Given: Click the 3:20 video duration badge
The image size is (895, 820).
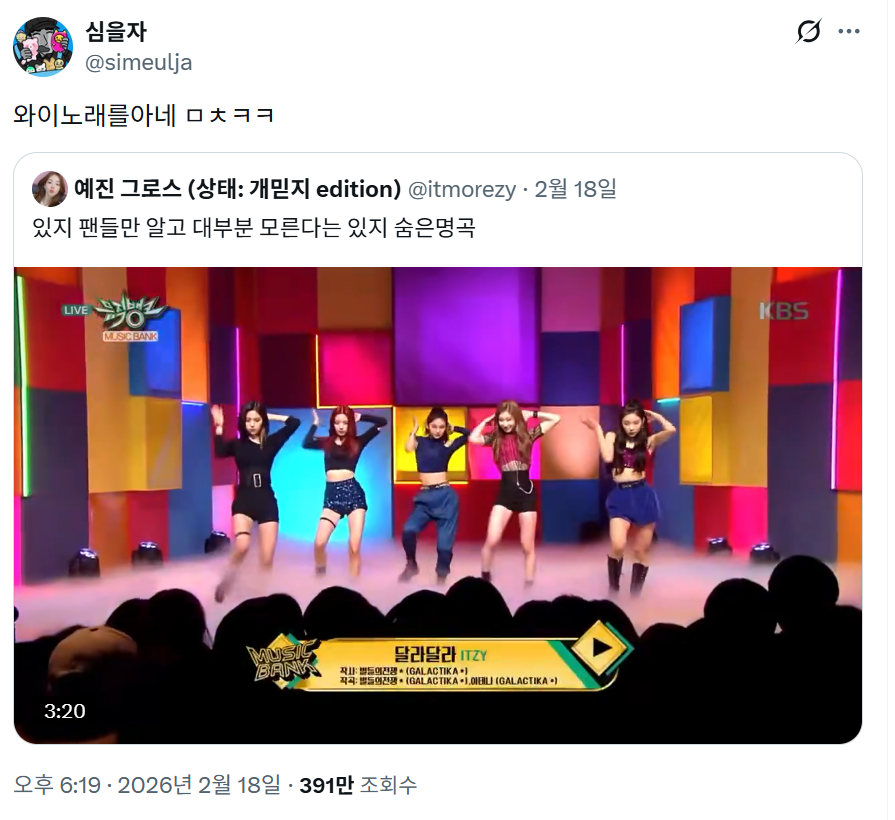Looking at the screenshot, I should pos(65,711).
